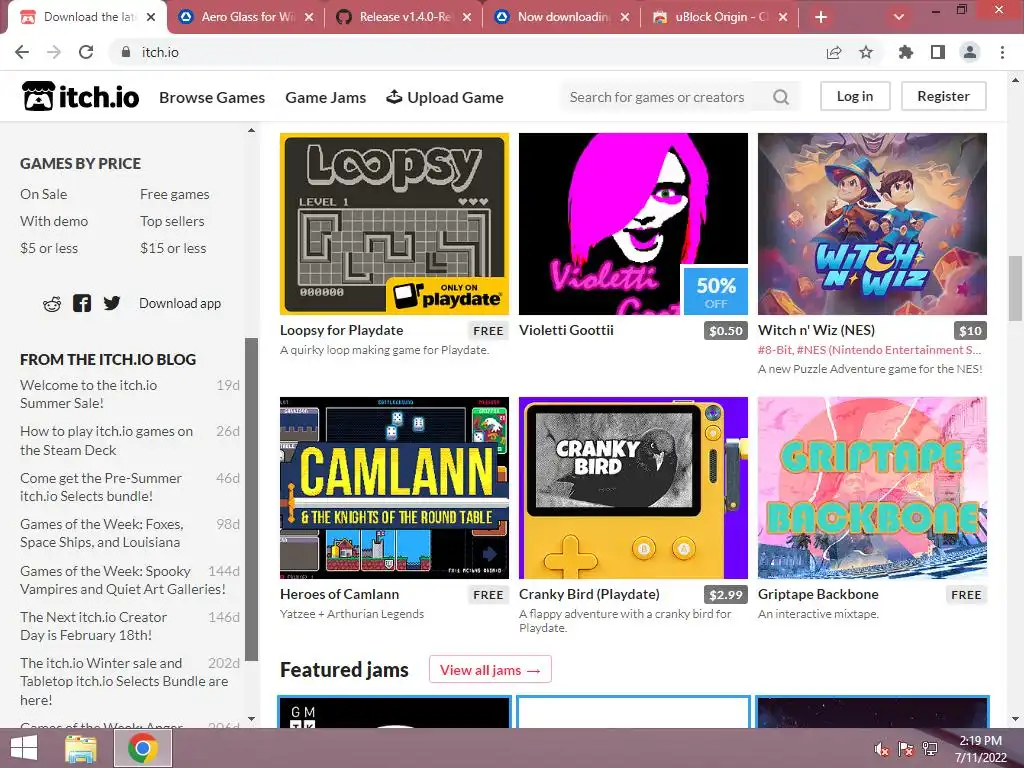Switch to the Now downloading tab
Image resolution: width=1024 pixels, height=768 pixels.
tap(562, 17)
